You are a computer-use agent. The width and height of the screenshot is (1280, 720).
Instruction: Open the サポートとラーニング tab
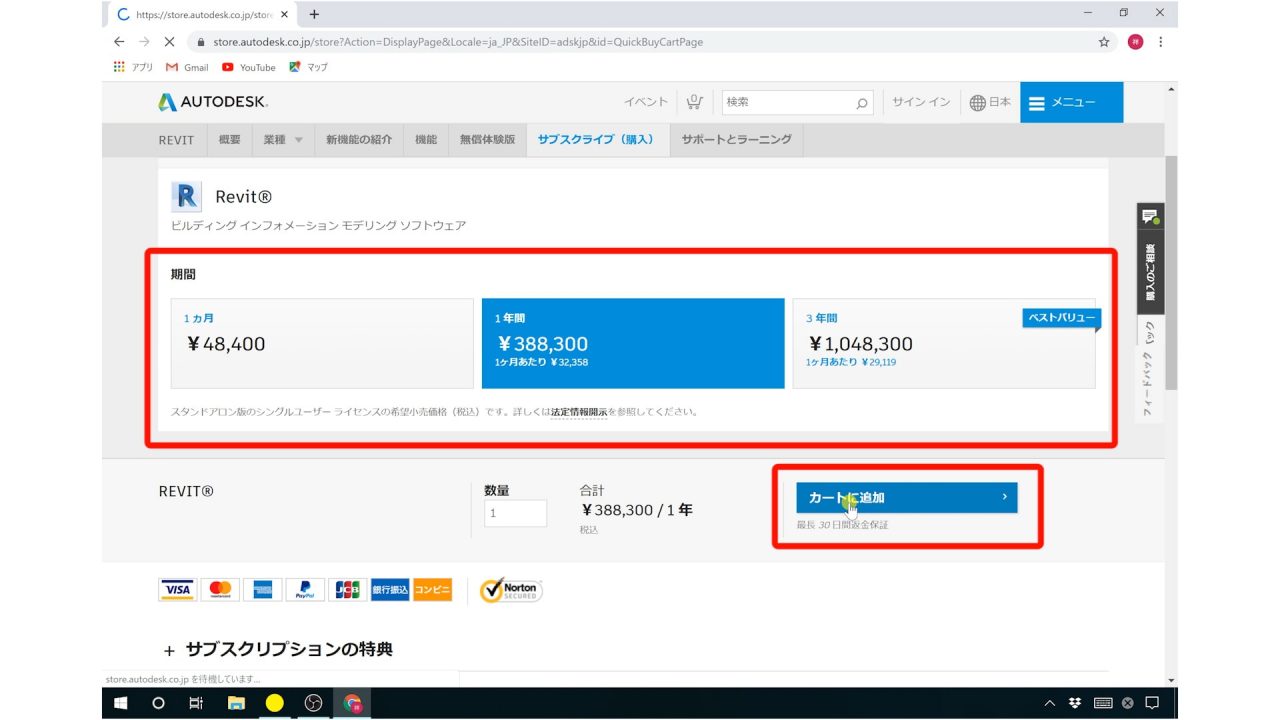[736, 140]
